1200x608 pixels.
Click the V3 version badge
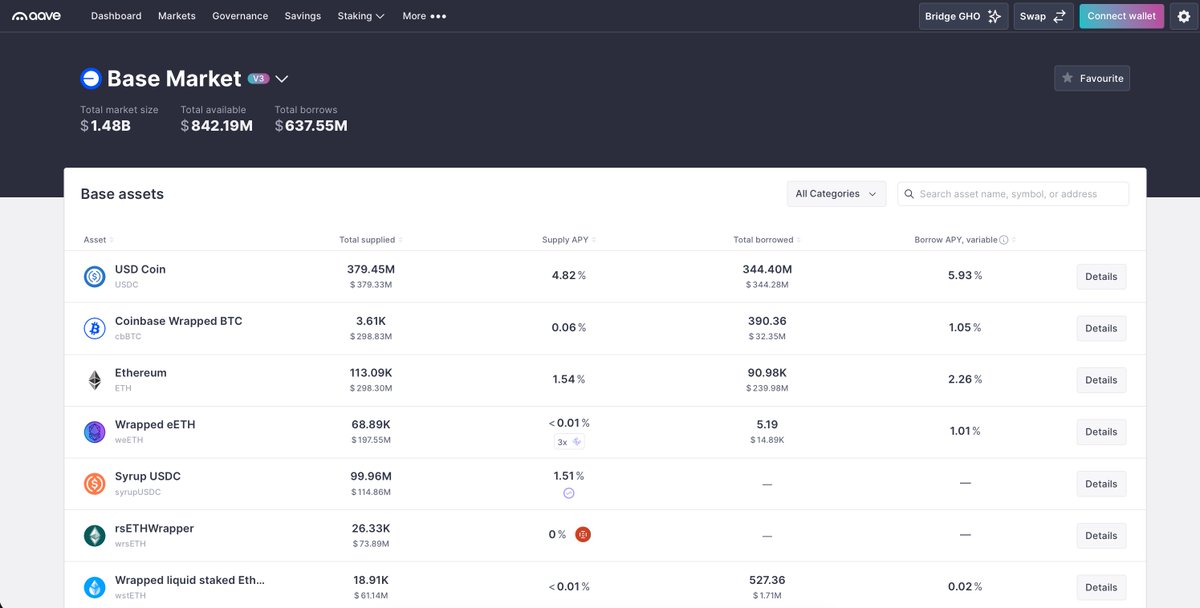point(259,79)
